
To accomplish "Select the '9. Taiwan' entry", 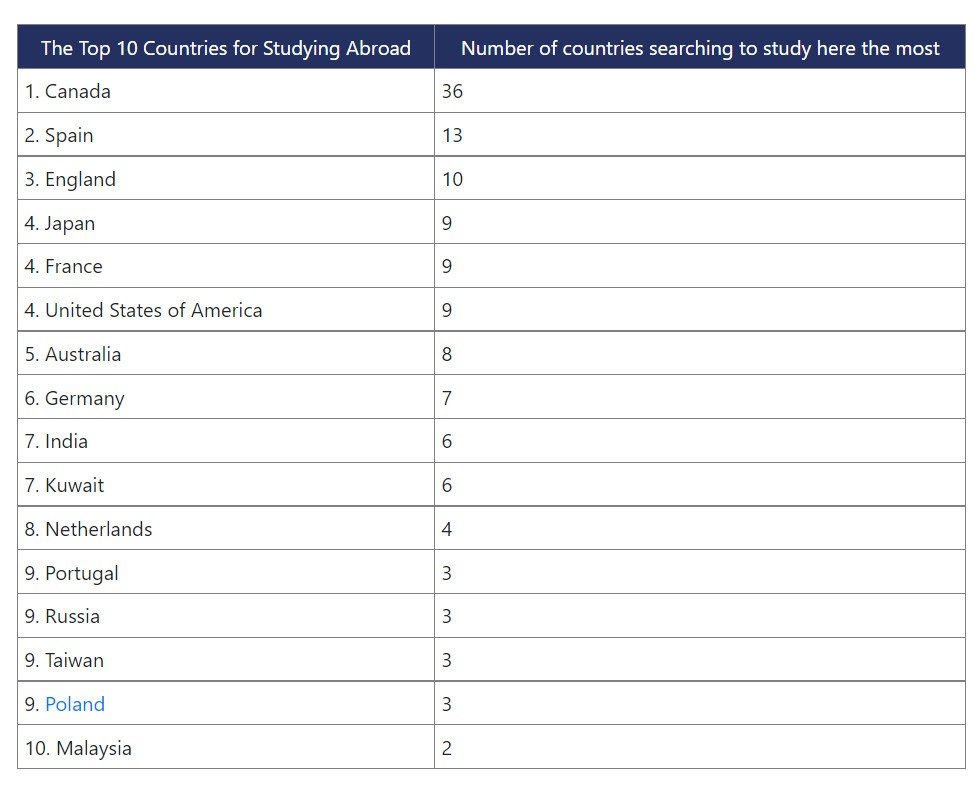I will point(226,660).
